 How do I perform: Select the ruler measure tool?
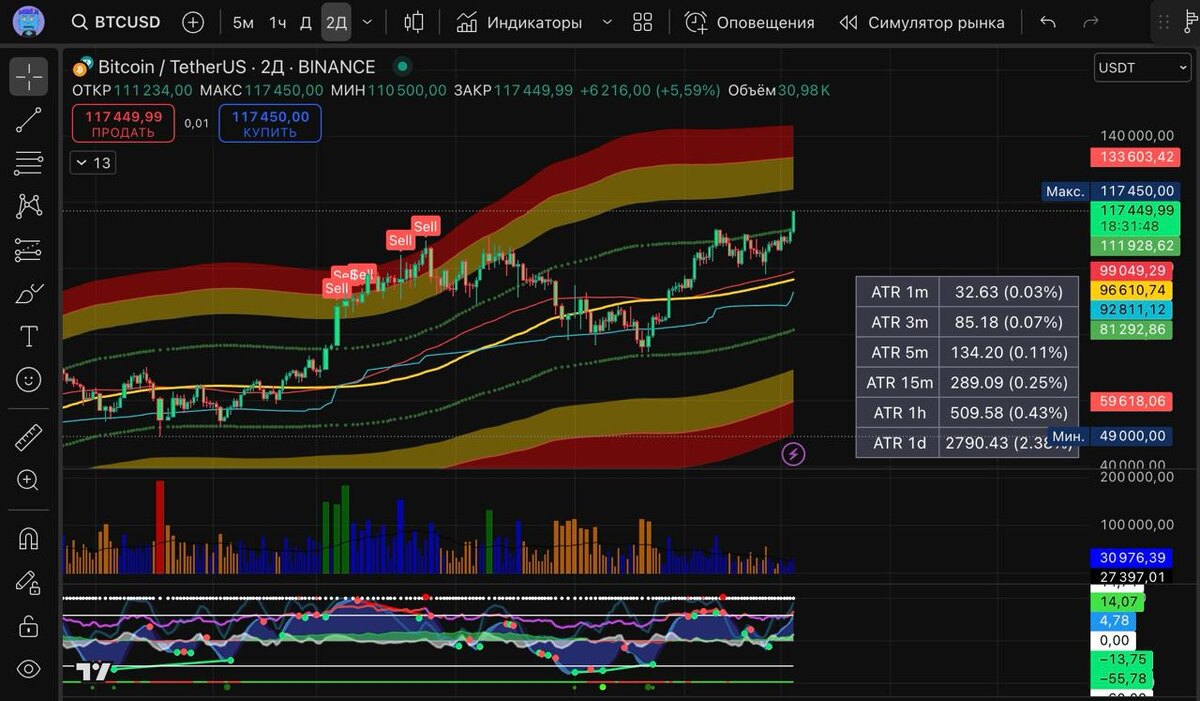click(29, 437)
